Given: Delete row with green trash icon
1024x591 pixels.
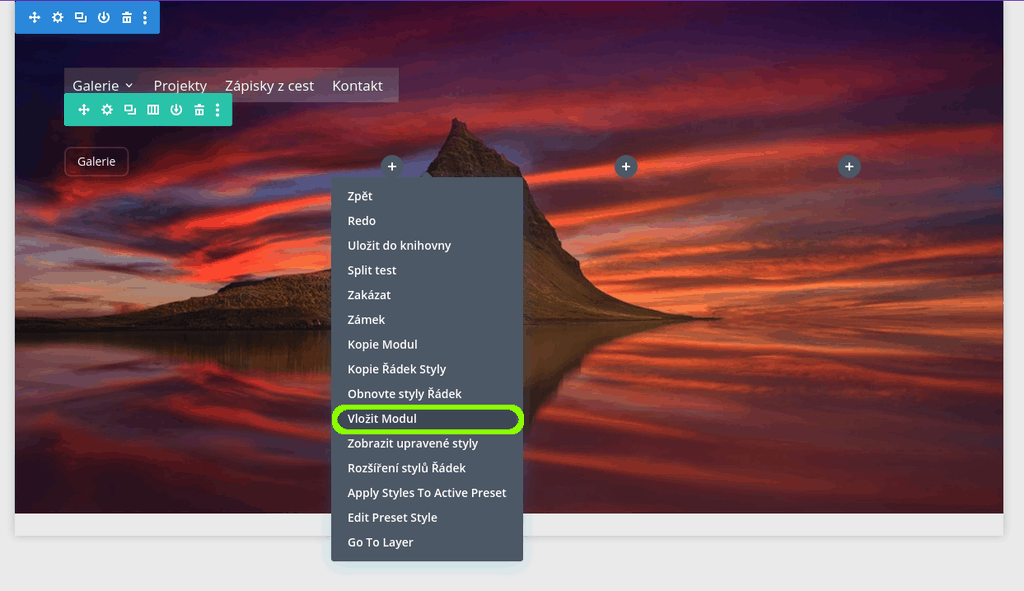Looking at the screenshot, I should [199, 110].
